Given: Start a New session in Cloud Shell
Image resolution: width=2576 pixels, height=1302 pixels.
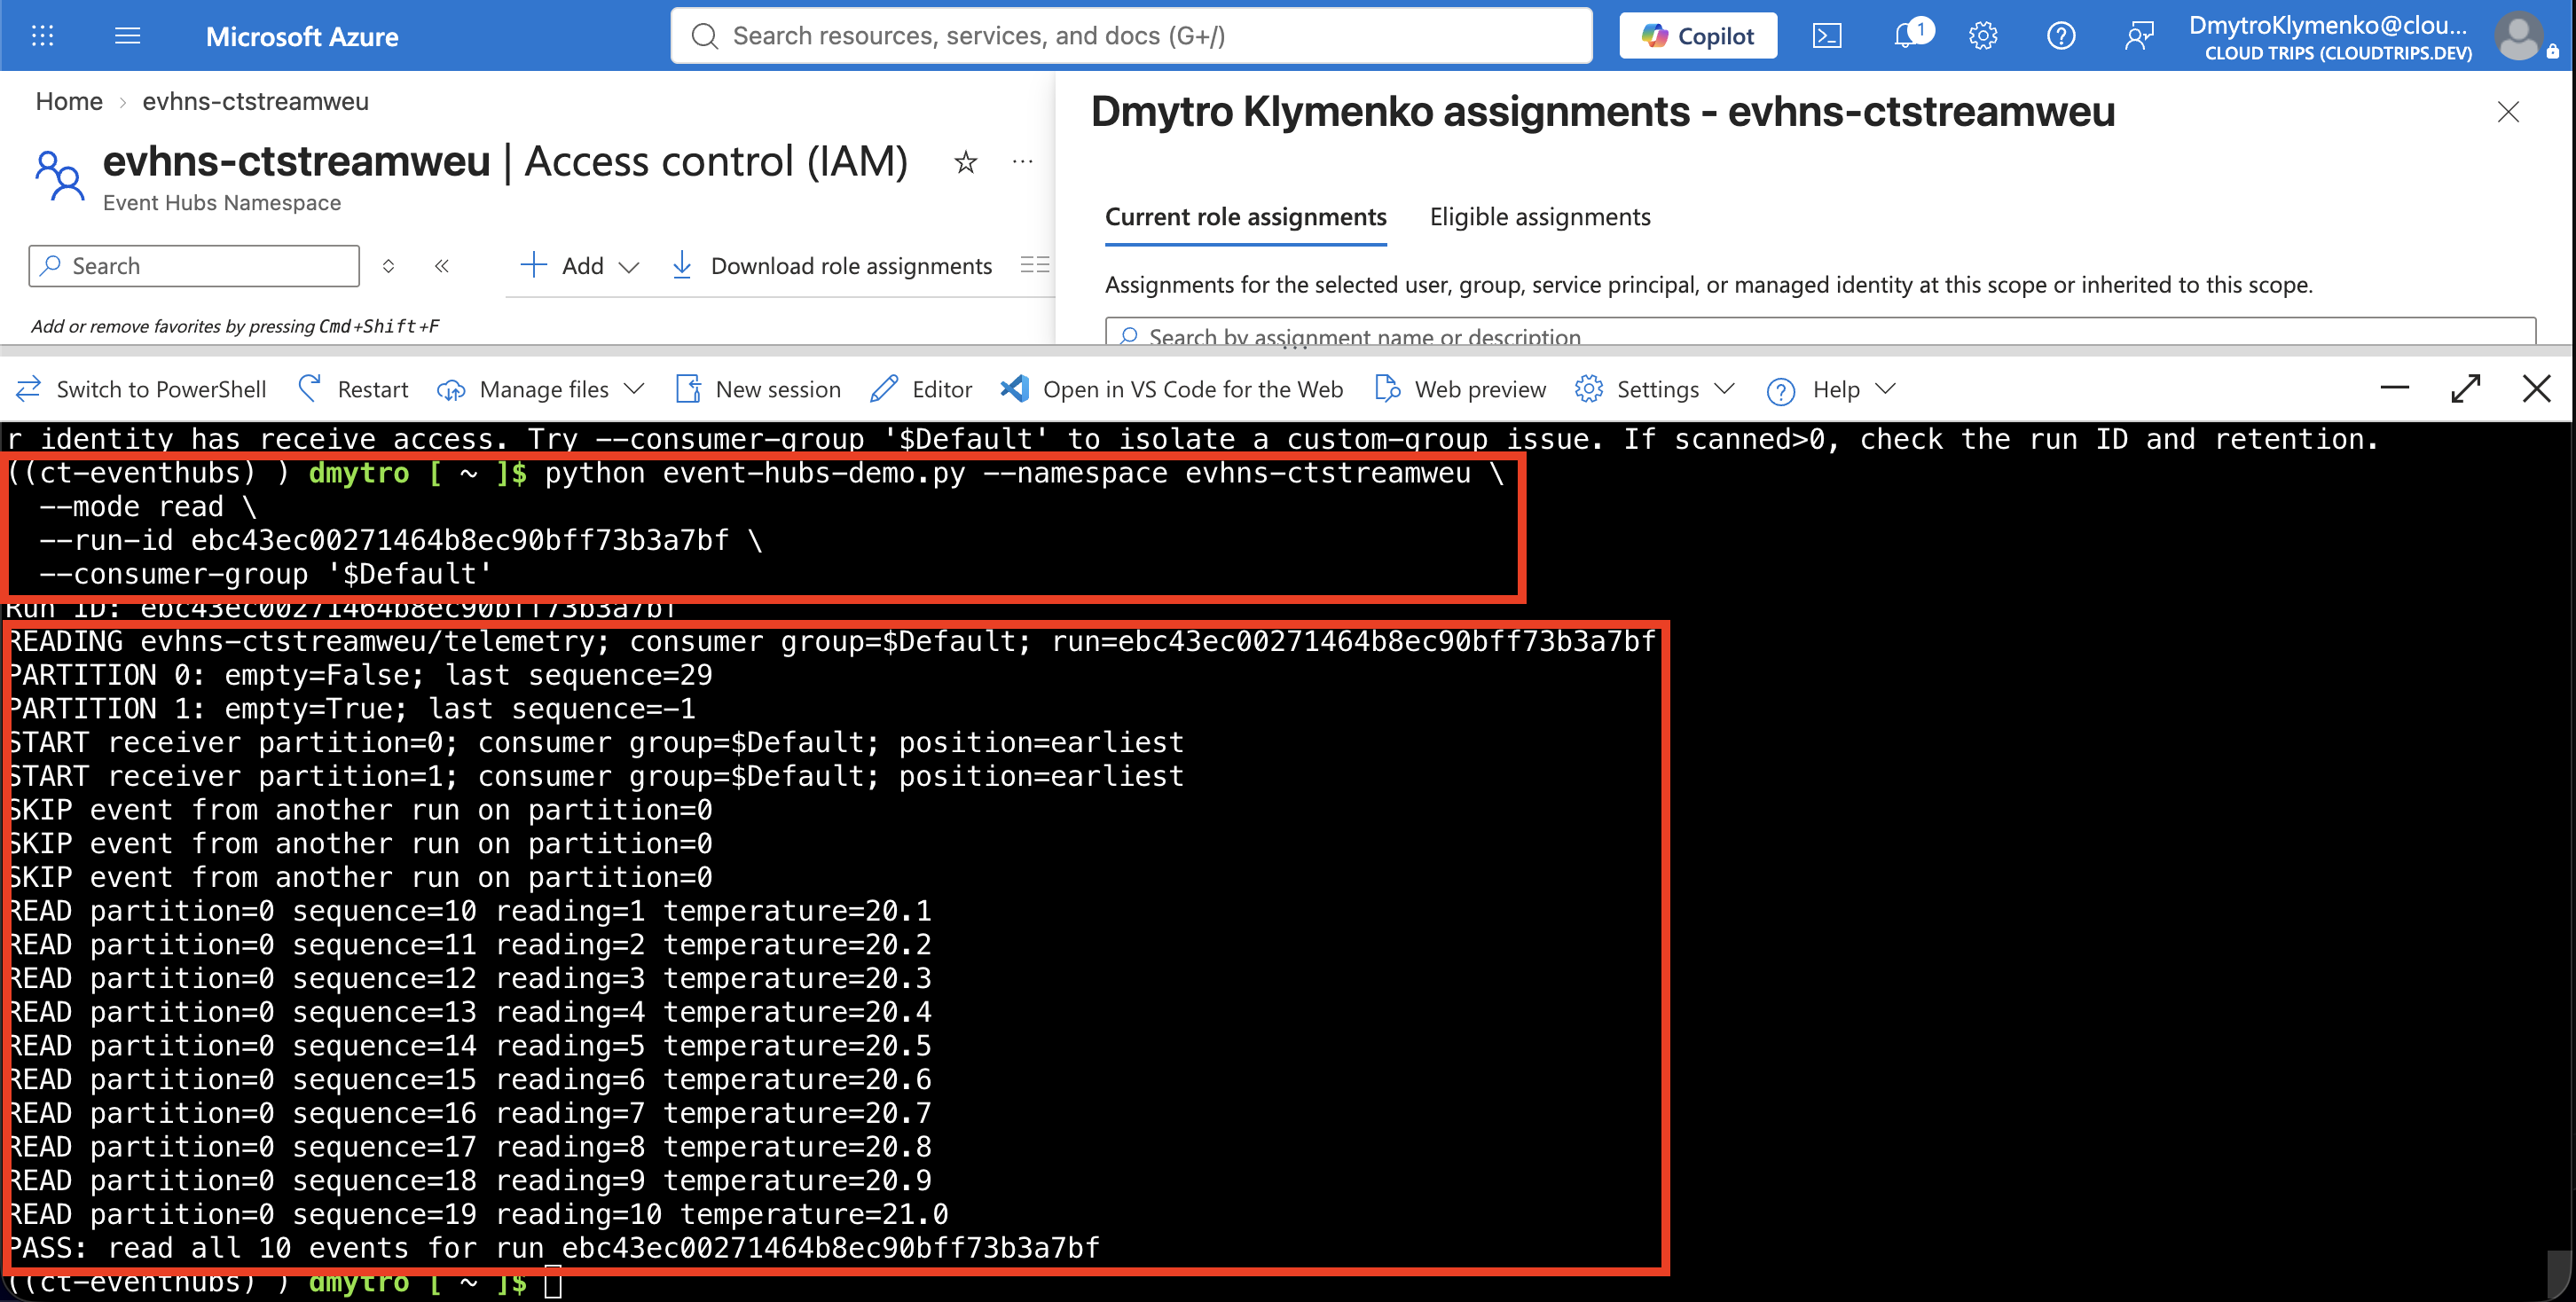Looking at the screenshot, I should (x=758, y=389).
